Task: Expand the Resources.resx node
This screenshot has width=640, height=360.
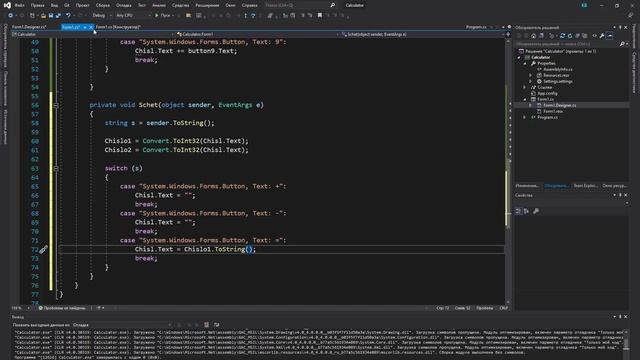Action: pyautogui.click(x=530, y=76)
